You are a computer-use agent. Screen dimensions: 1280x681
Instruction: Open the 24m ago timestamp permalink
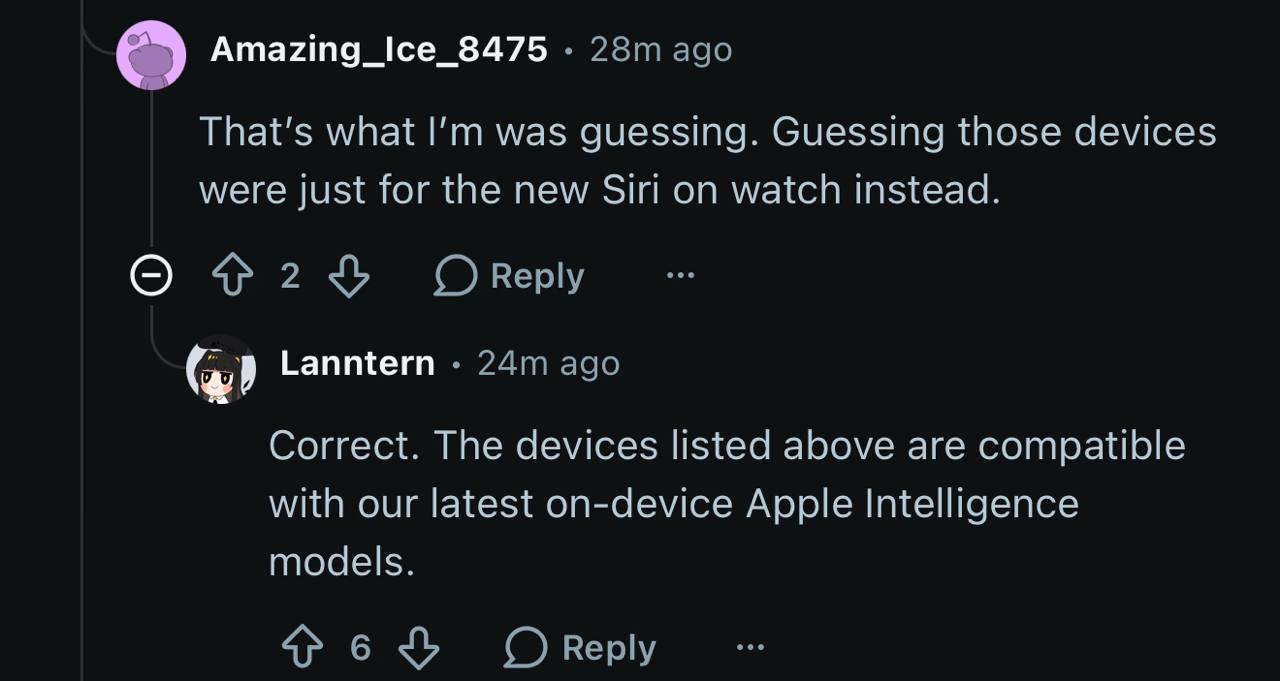[x=548, y=363]
